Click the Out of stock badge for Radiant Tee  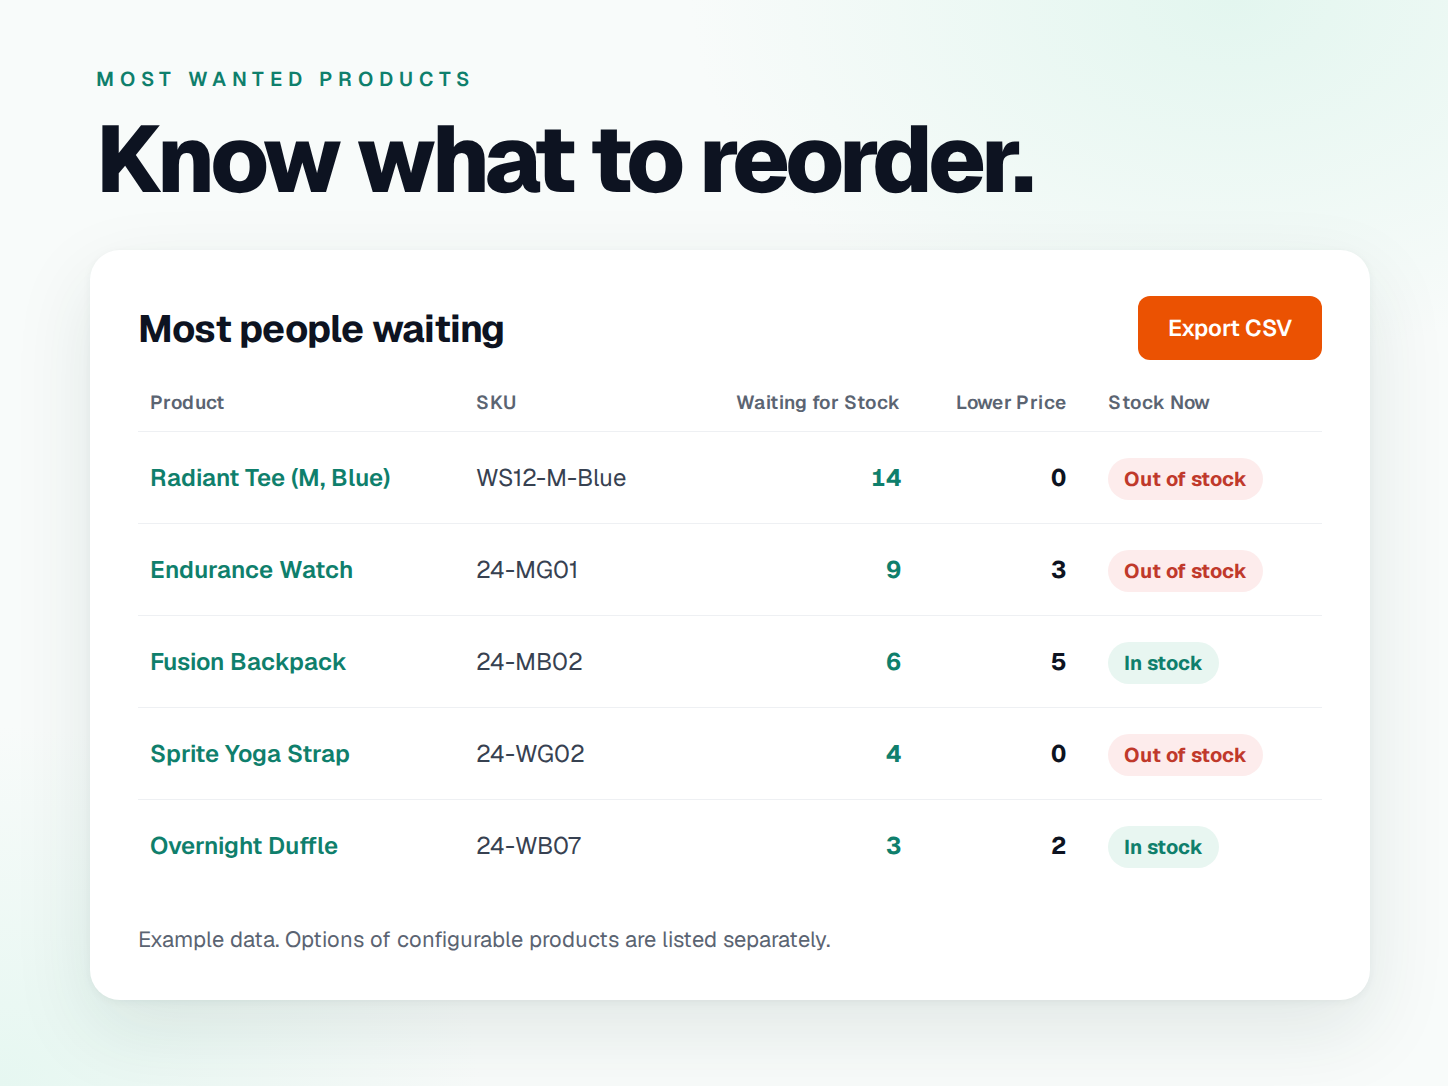click(1185, 479)
